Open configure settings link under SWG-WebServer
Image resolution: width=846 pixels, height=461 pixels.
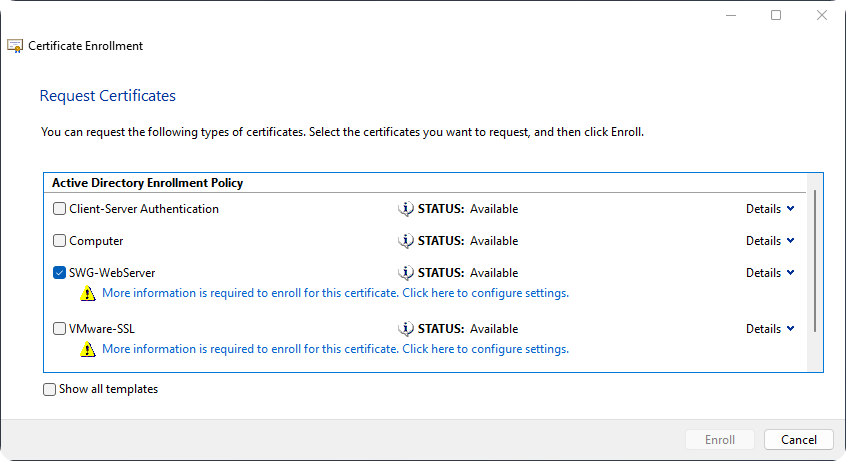pyautogui.click(x=335, y=294)
